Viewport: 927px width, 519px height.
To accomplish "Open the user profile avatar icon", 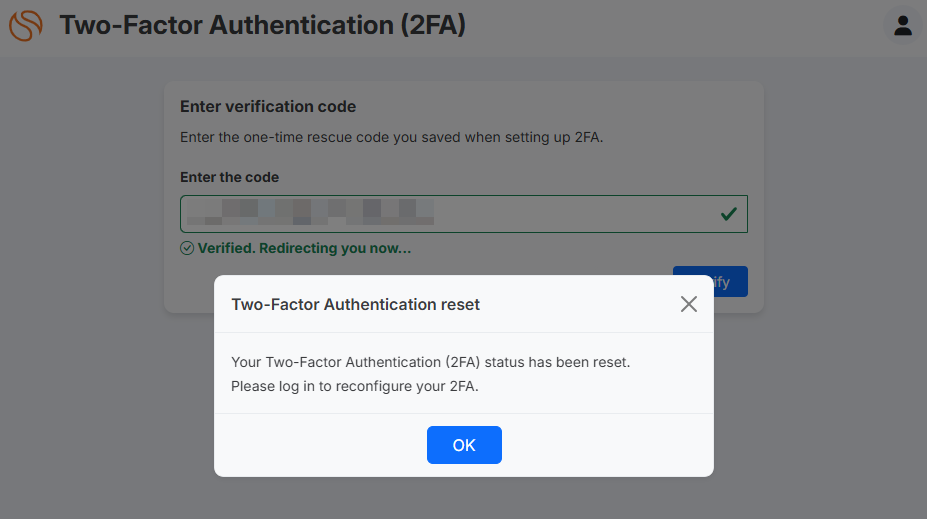I will pos(902,25).
